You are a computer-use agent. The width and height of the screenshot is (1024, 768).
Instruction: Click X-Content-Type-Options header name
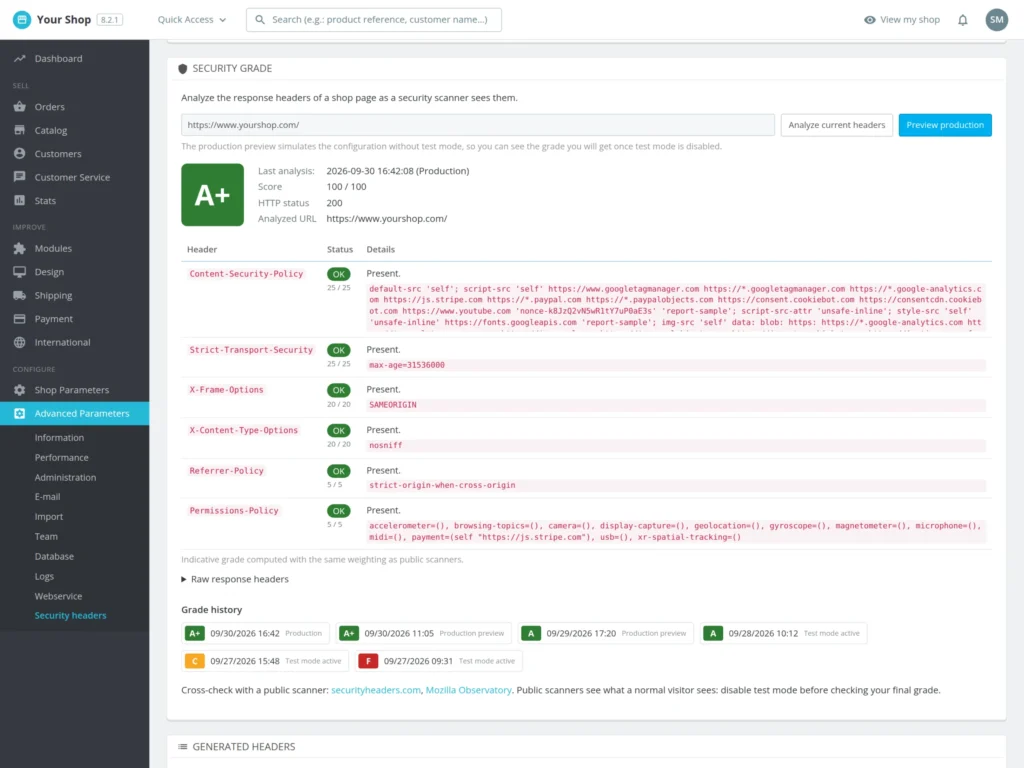[243, 430]
